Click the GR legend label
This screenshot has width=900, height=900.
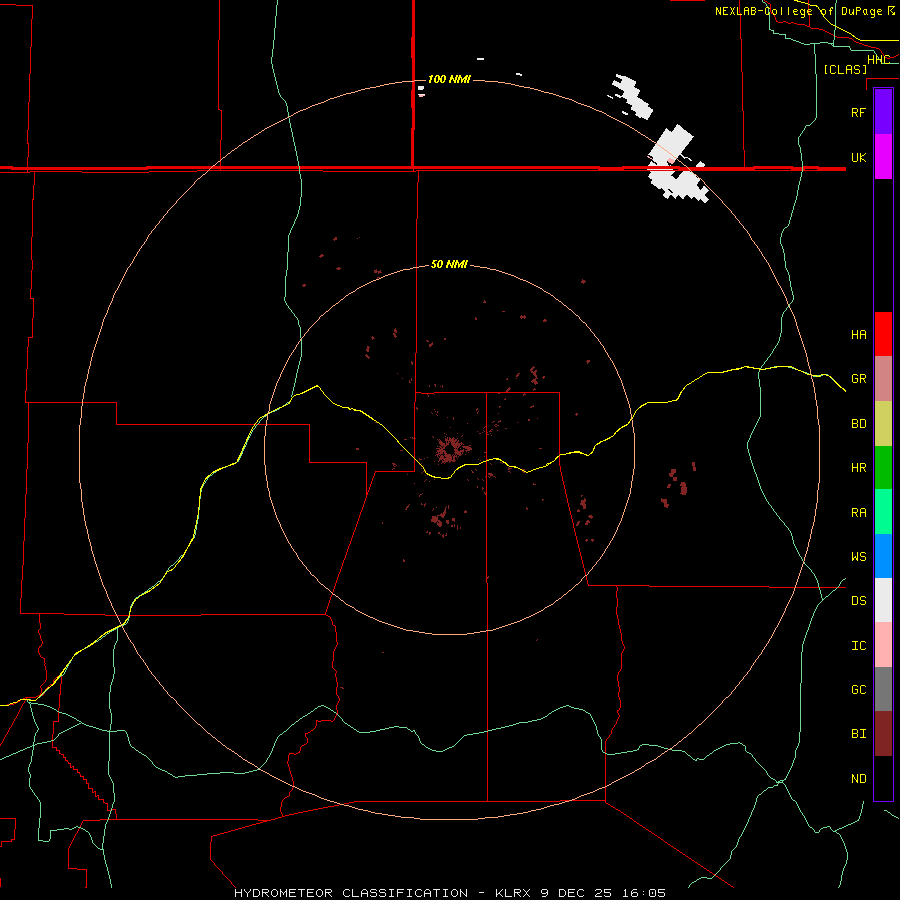point(858,379)
